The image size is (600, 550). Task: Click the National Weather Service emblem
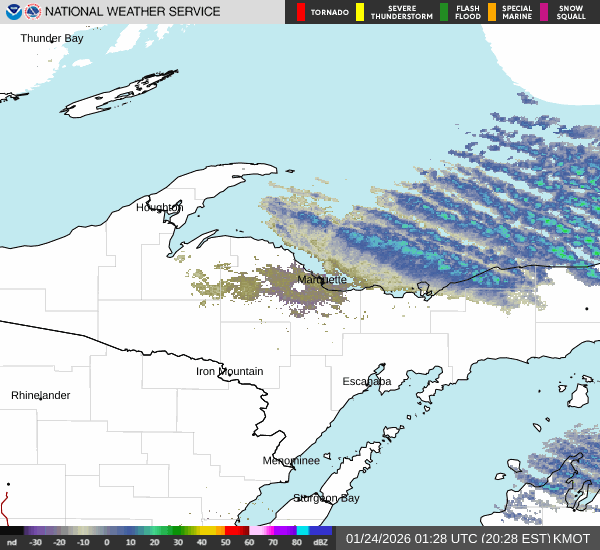pos(33,12)
